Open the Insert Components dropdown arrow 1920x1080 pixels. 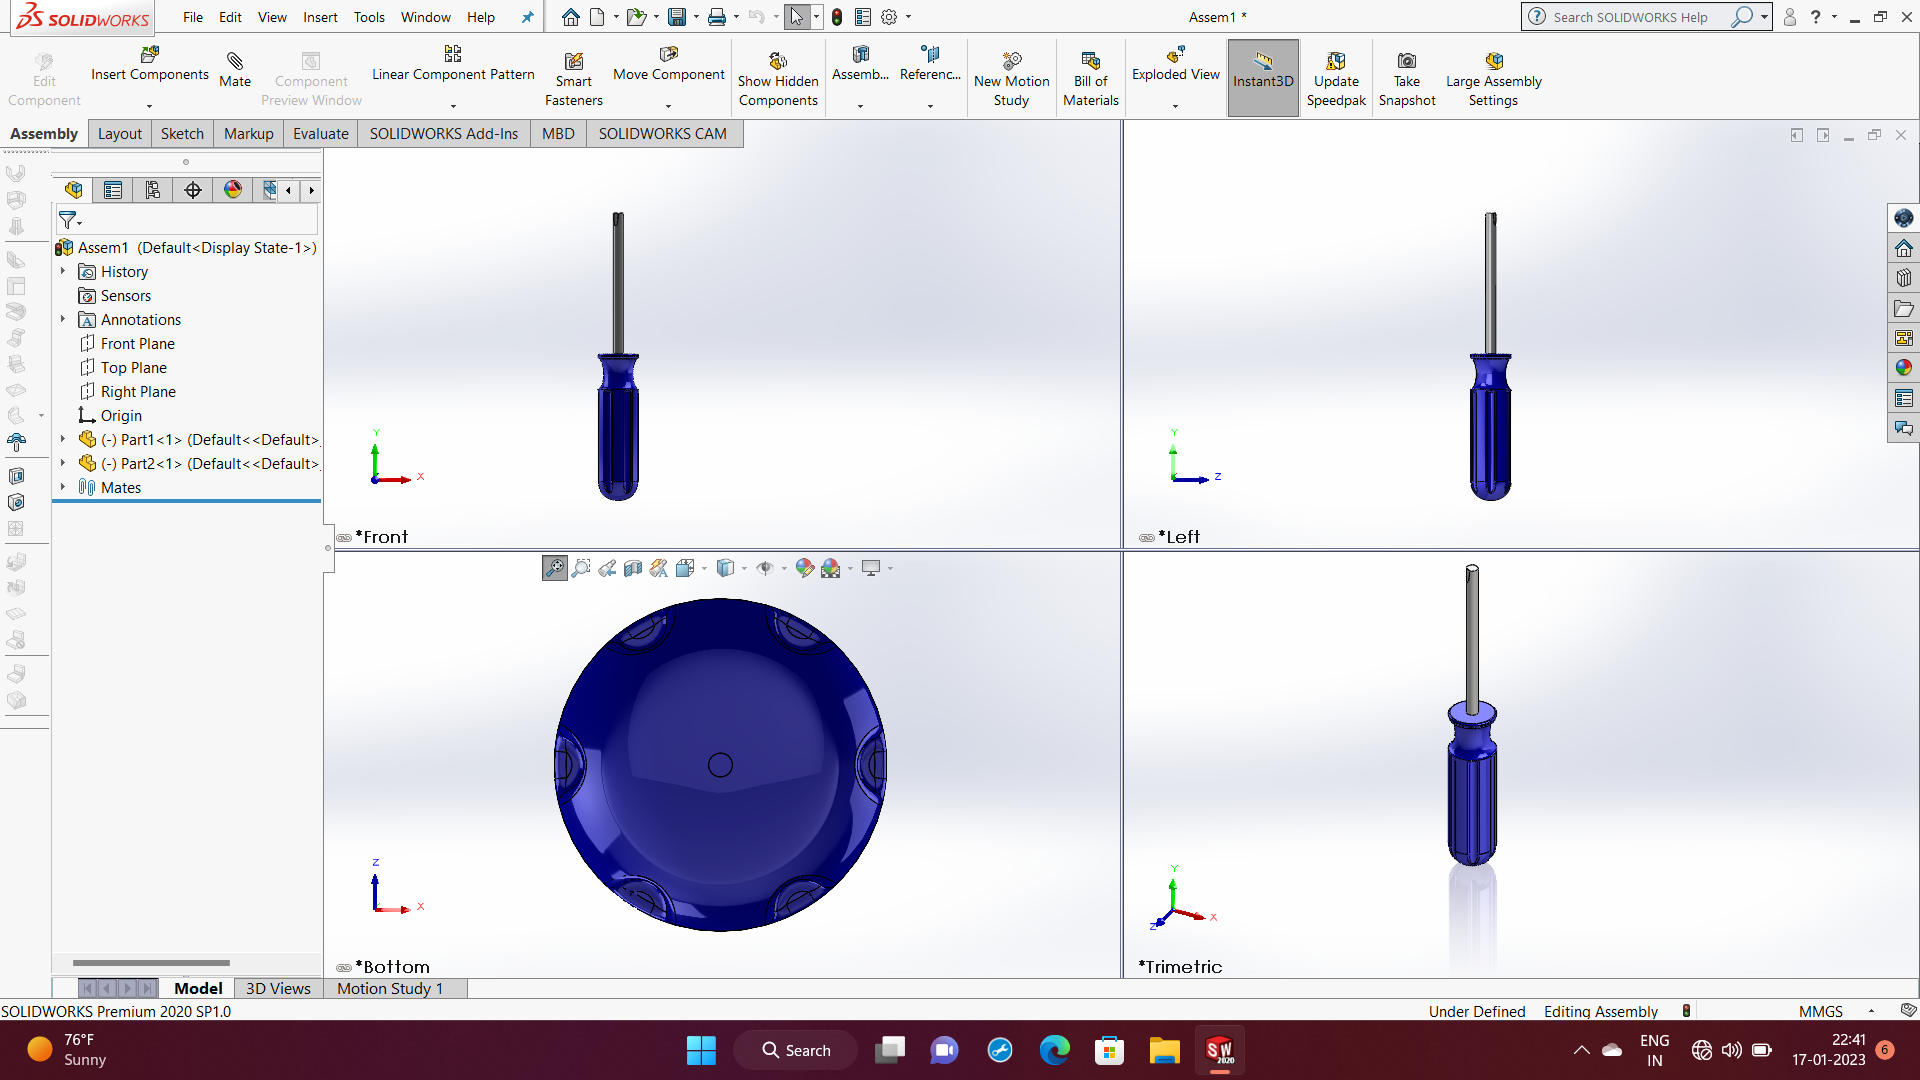(x=150, y=106)
